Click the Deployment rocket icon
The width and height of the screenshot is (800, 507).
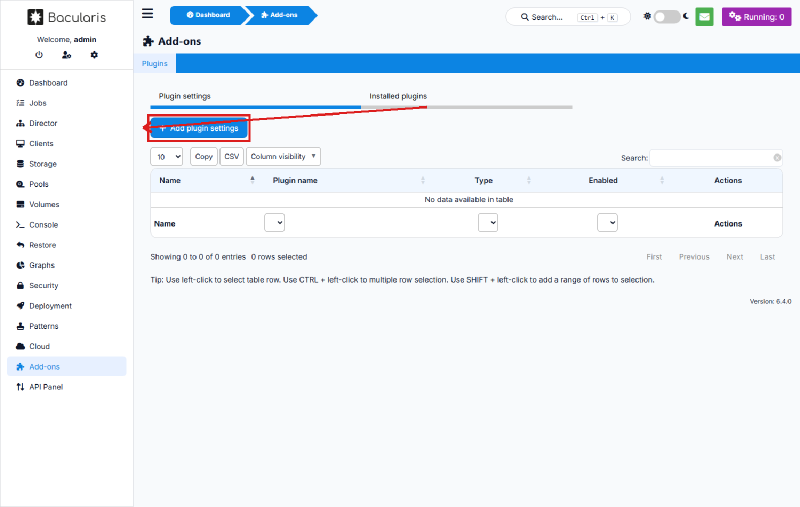(20, 306)
